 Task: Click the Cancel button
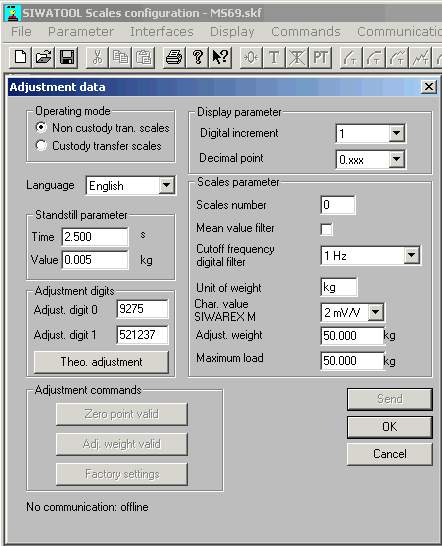[390, 454]
